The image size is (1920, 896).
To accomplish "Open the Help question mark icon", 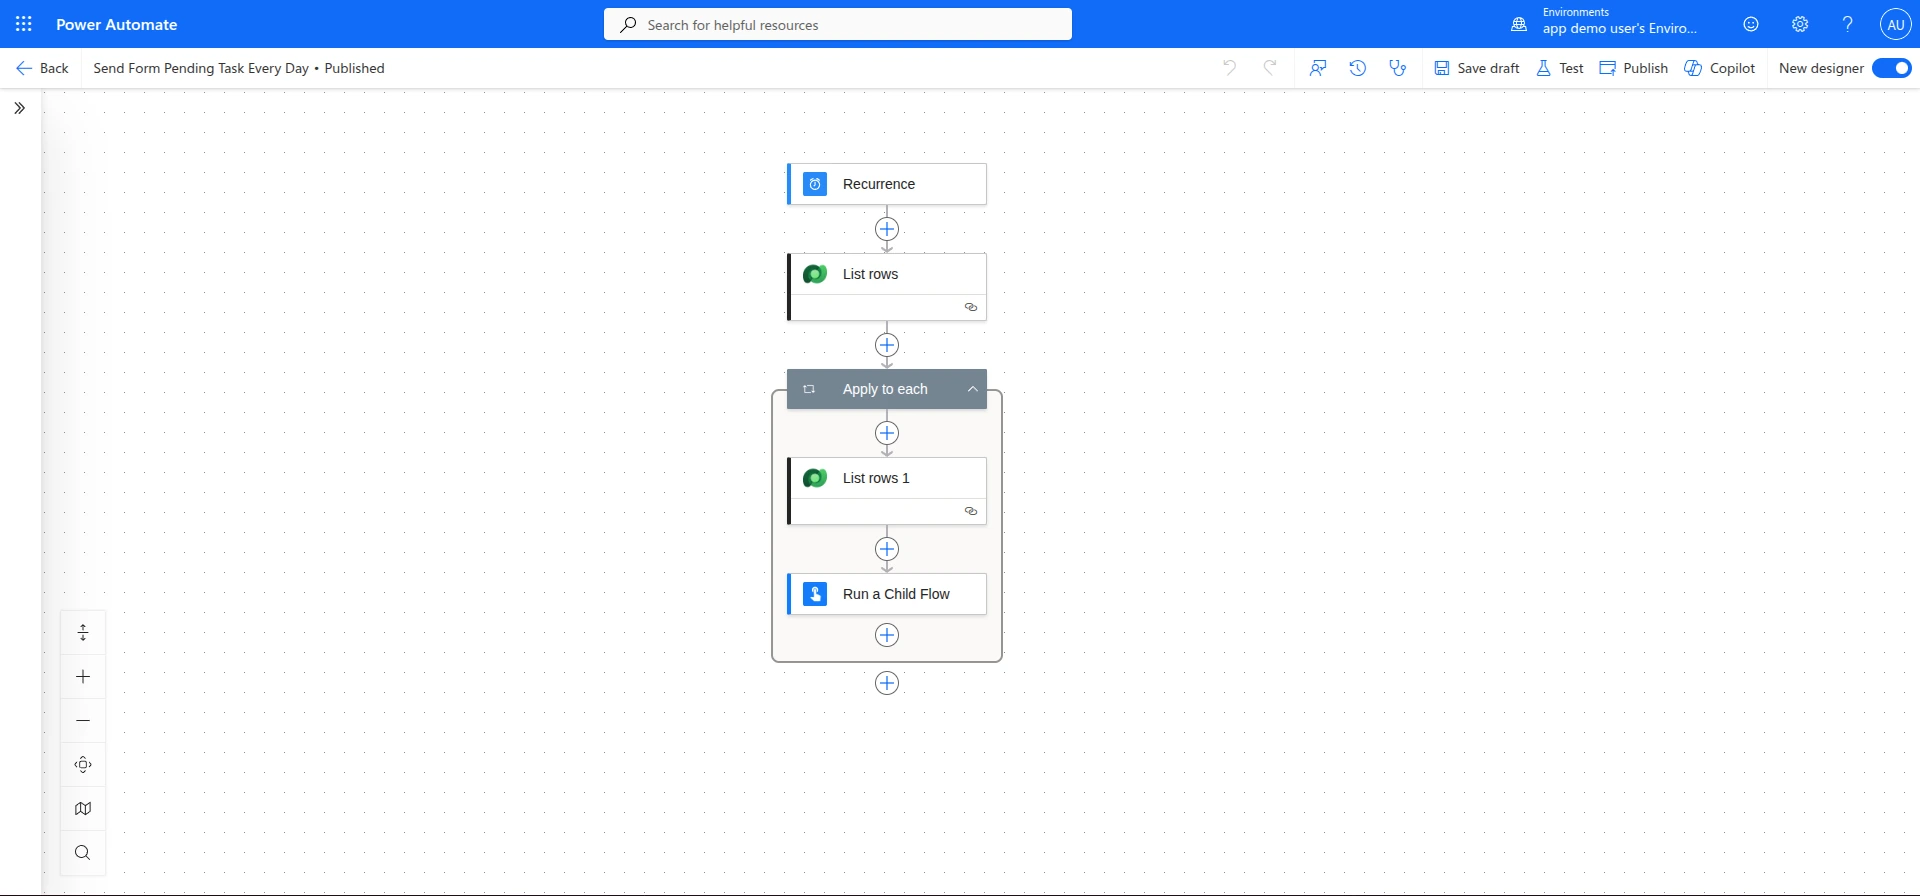I will 1848,24.
